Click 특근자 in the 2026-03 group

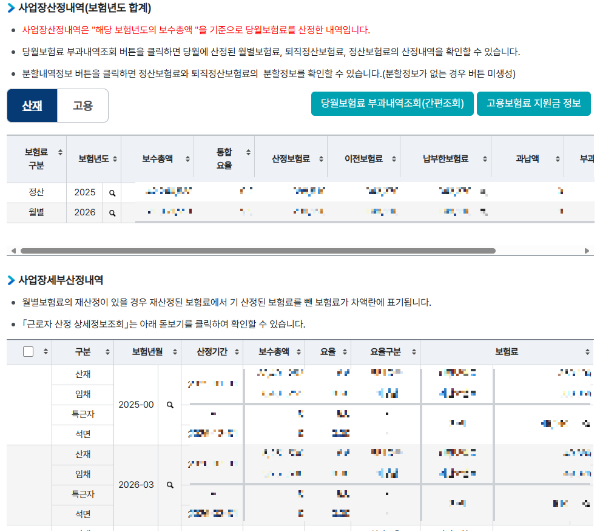pyautogui.click(x=83, y=494)
